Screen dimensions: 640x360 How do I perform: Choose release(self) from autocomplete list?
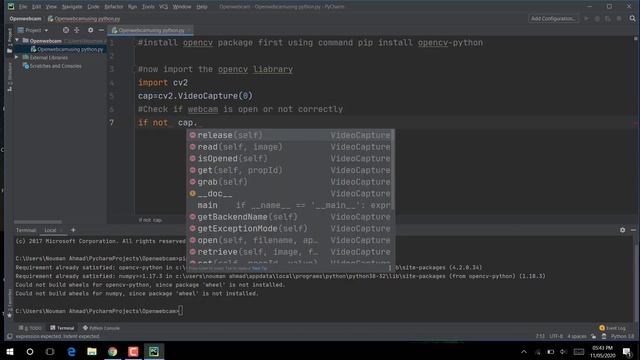coord(290,135)
